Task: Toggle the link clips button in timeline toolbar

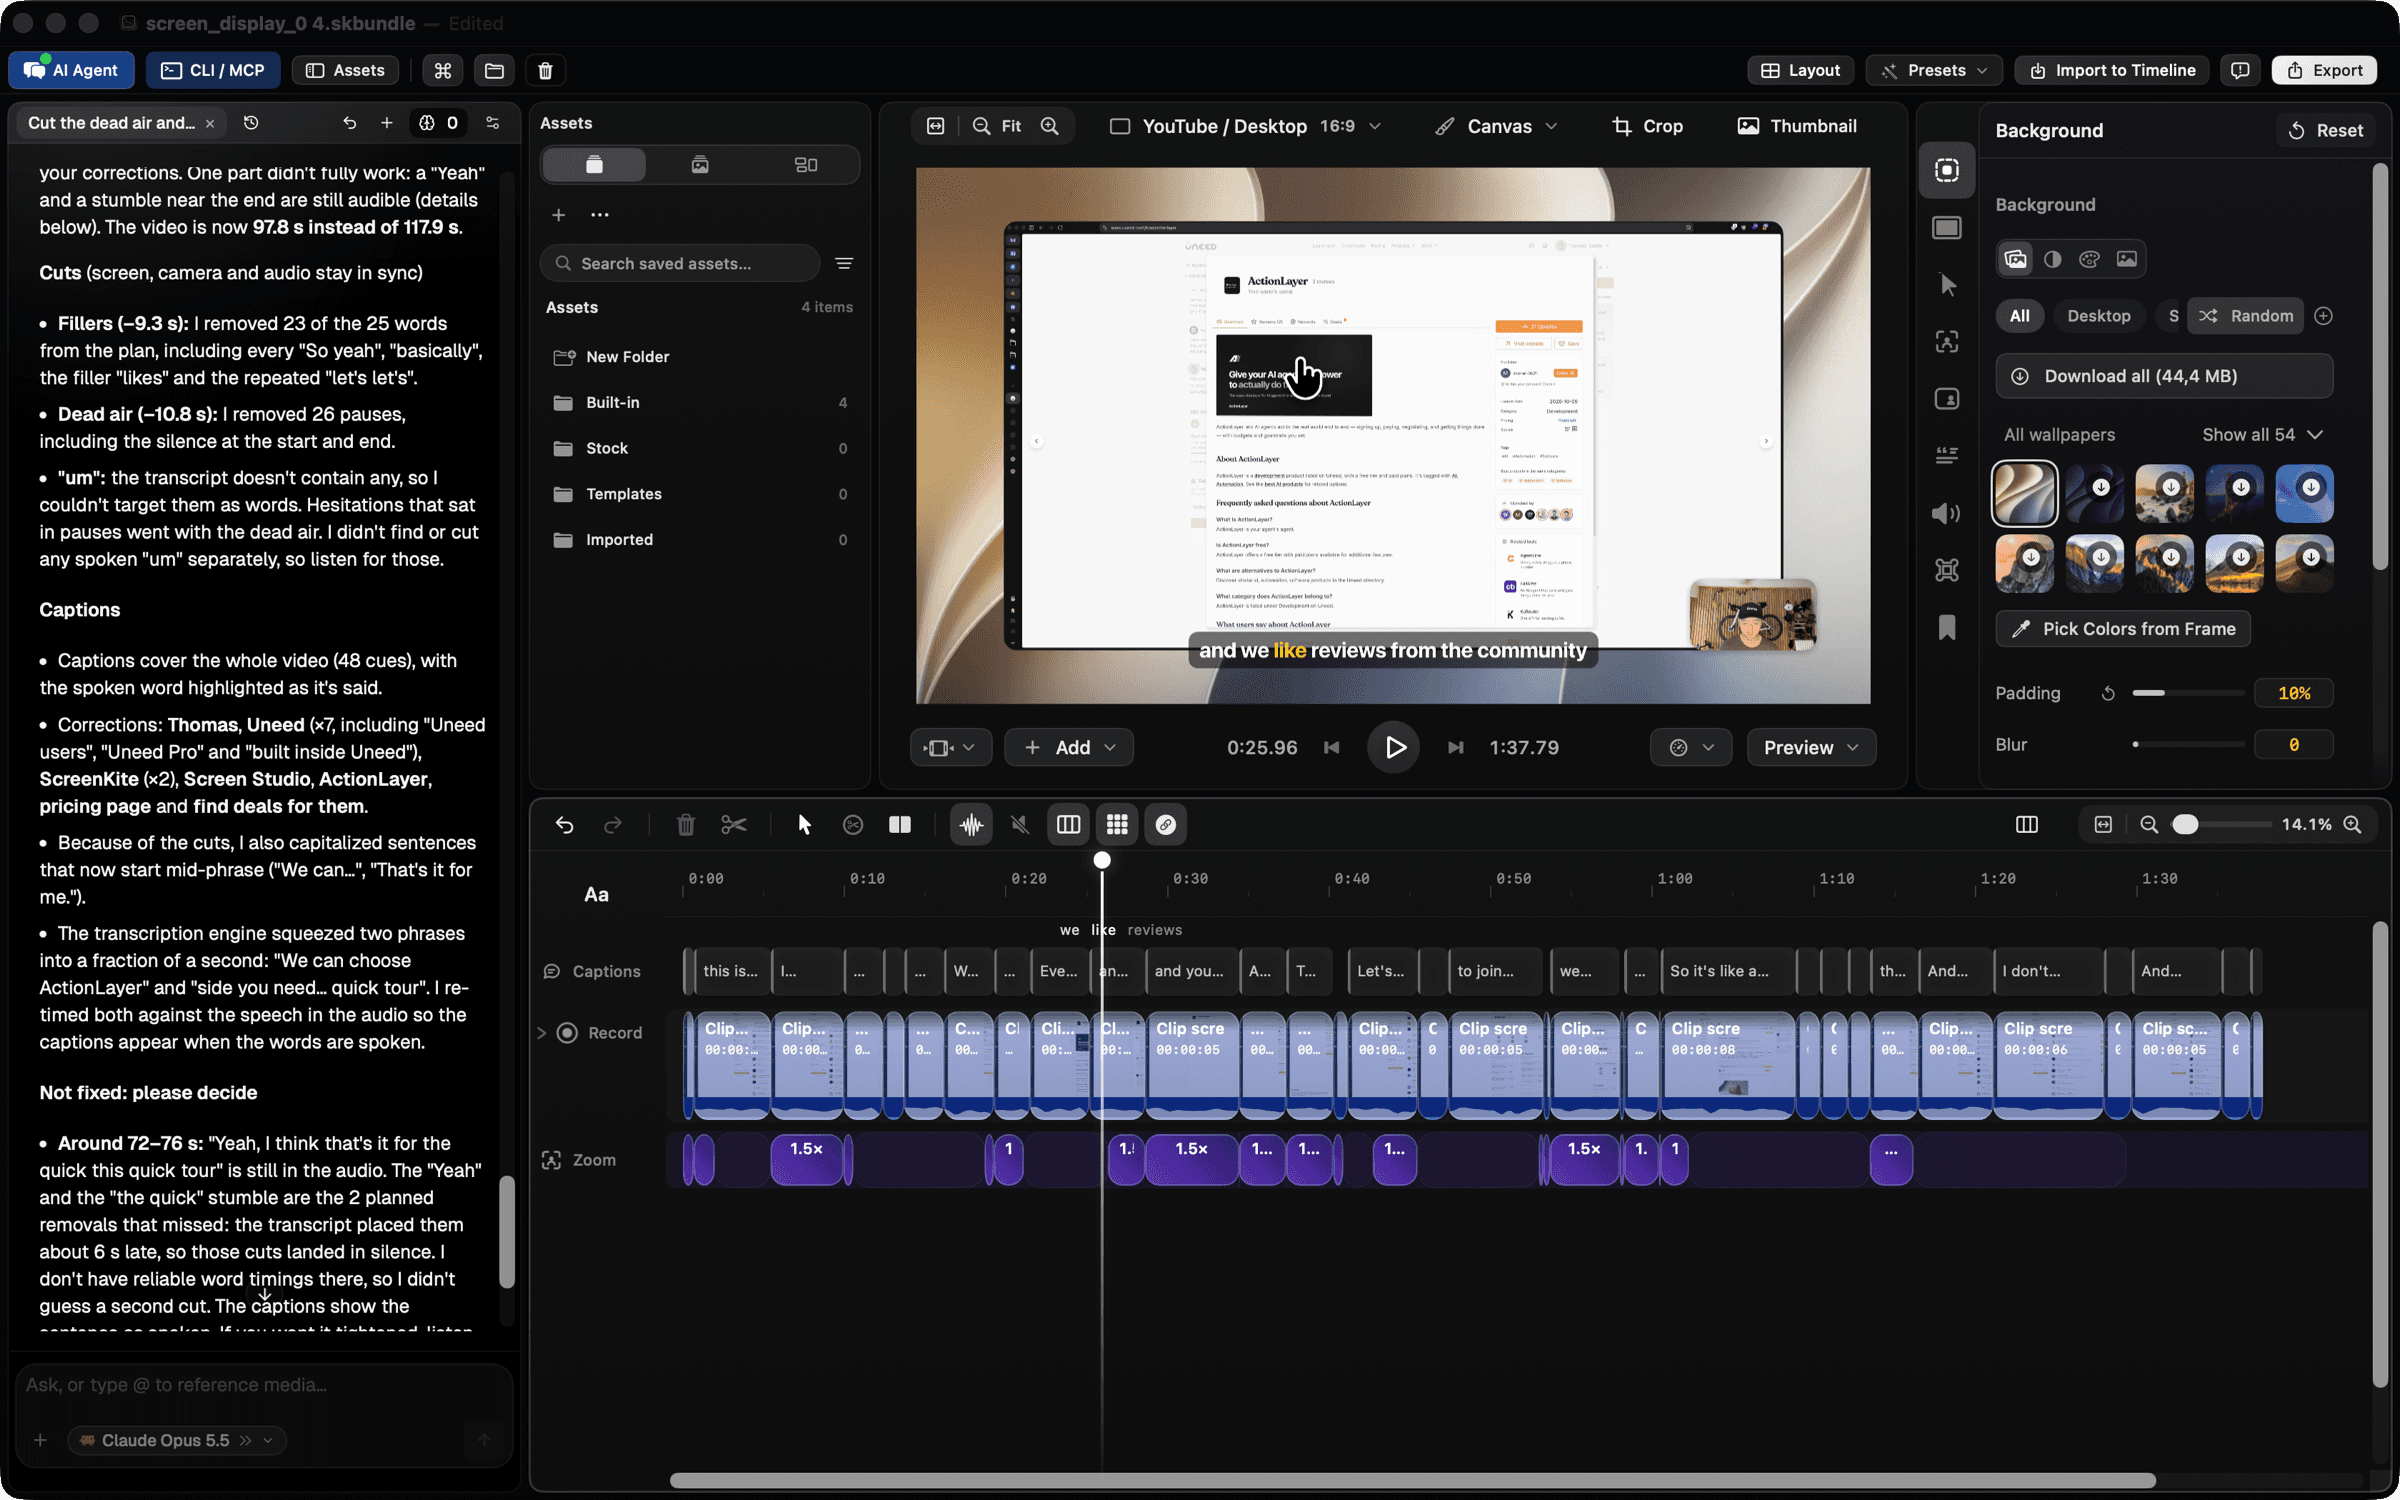Action: click(1165, 824)
